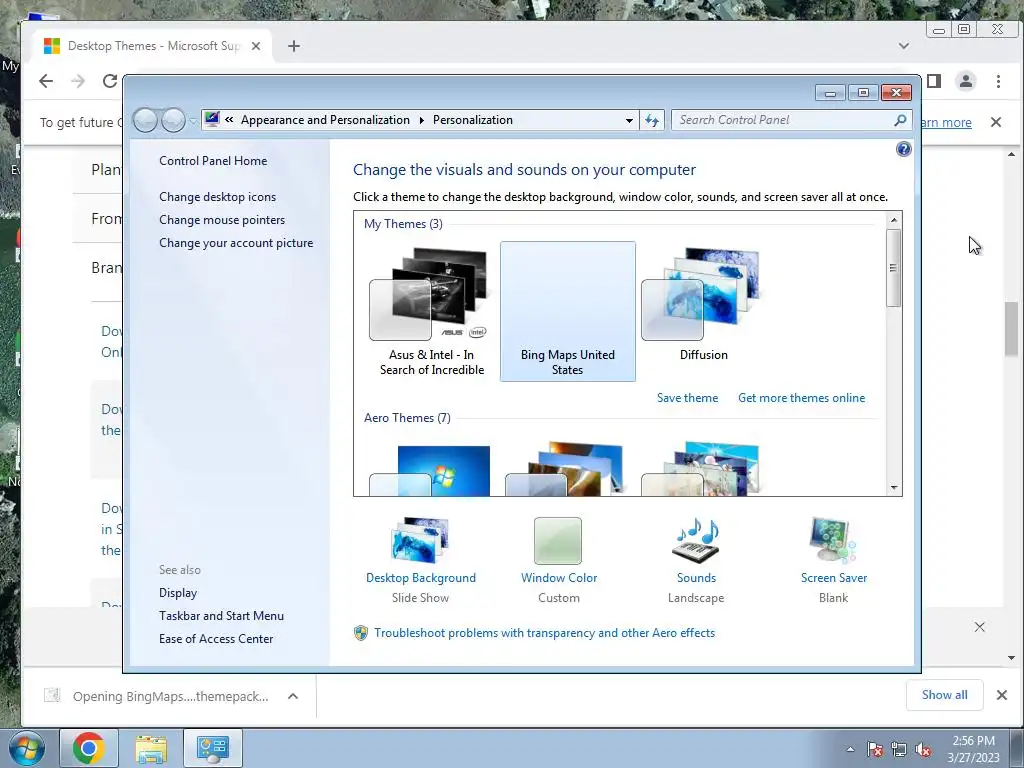The image size is (1024, 768).
Task: Select the Windows 7 Aero theme thumbnail
Action: (x=432, y=469)
